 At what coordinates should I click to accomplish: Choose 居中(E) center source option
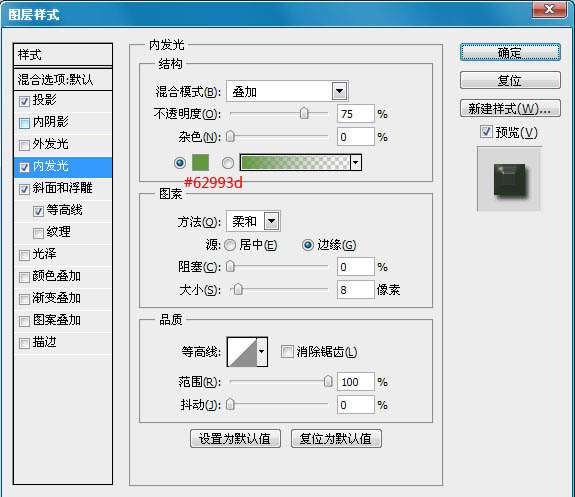[x=230, y=245]
